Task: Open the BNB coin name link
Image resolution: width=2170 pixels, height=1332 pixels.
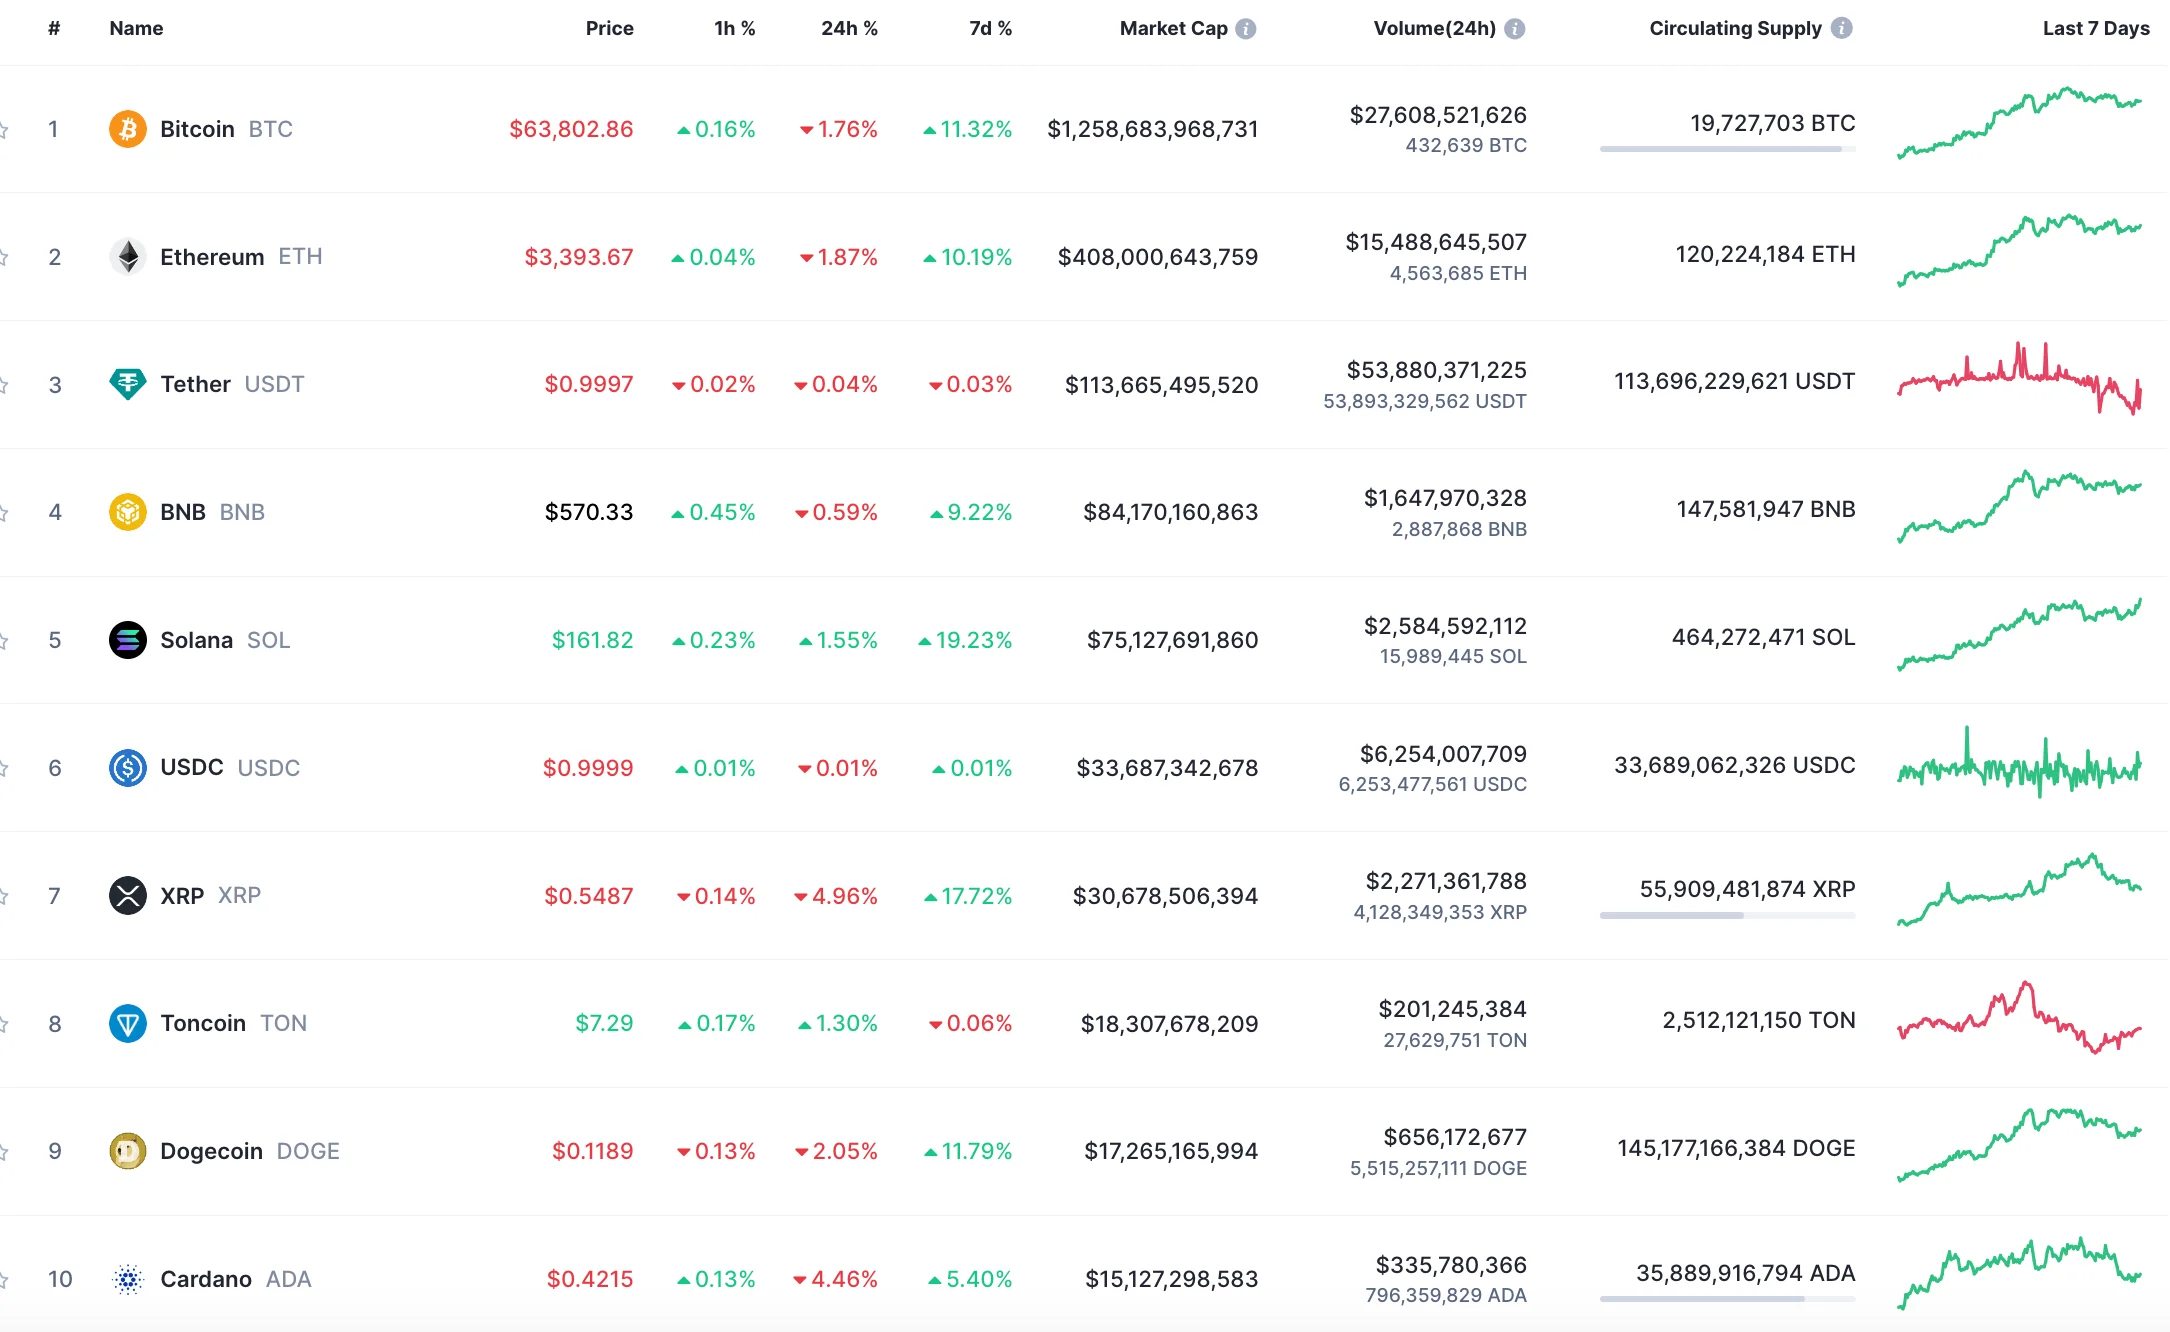Action: coord(183,512)
